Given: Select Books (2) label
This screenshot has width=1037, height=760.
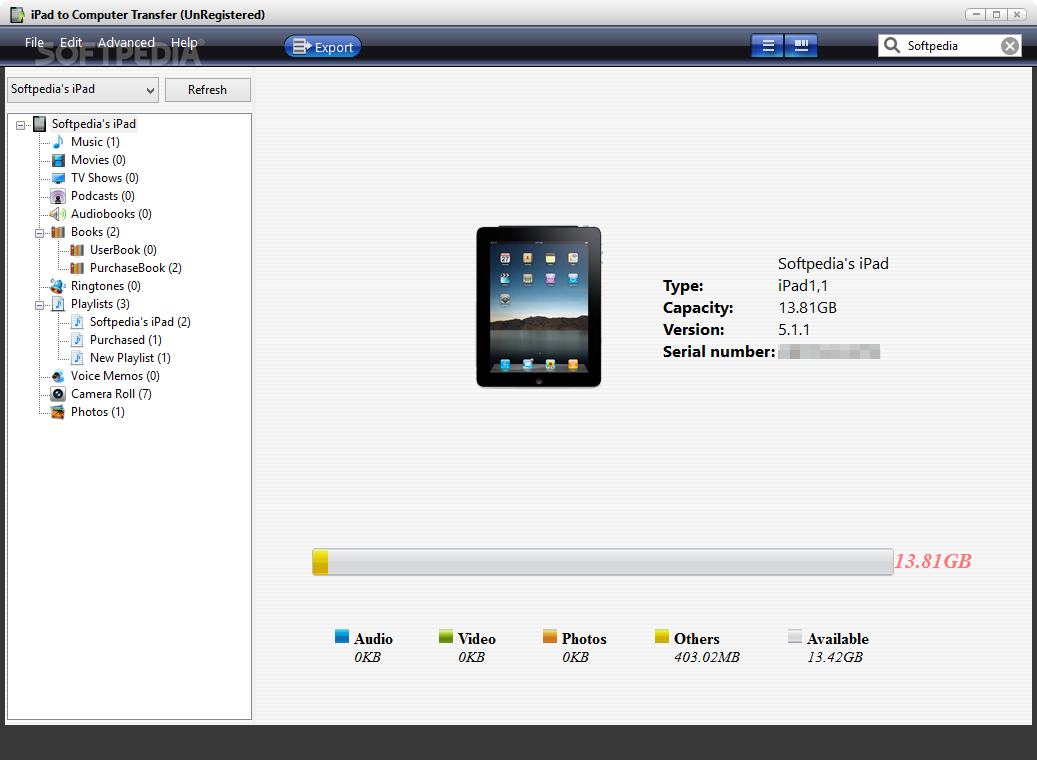Looking at the screenshot, I should point(95,232).
